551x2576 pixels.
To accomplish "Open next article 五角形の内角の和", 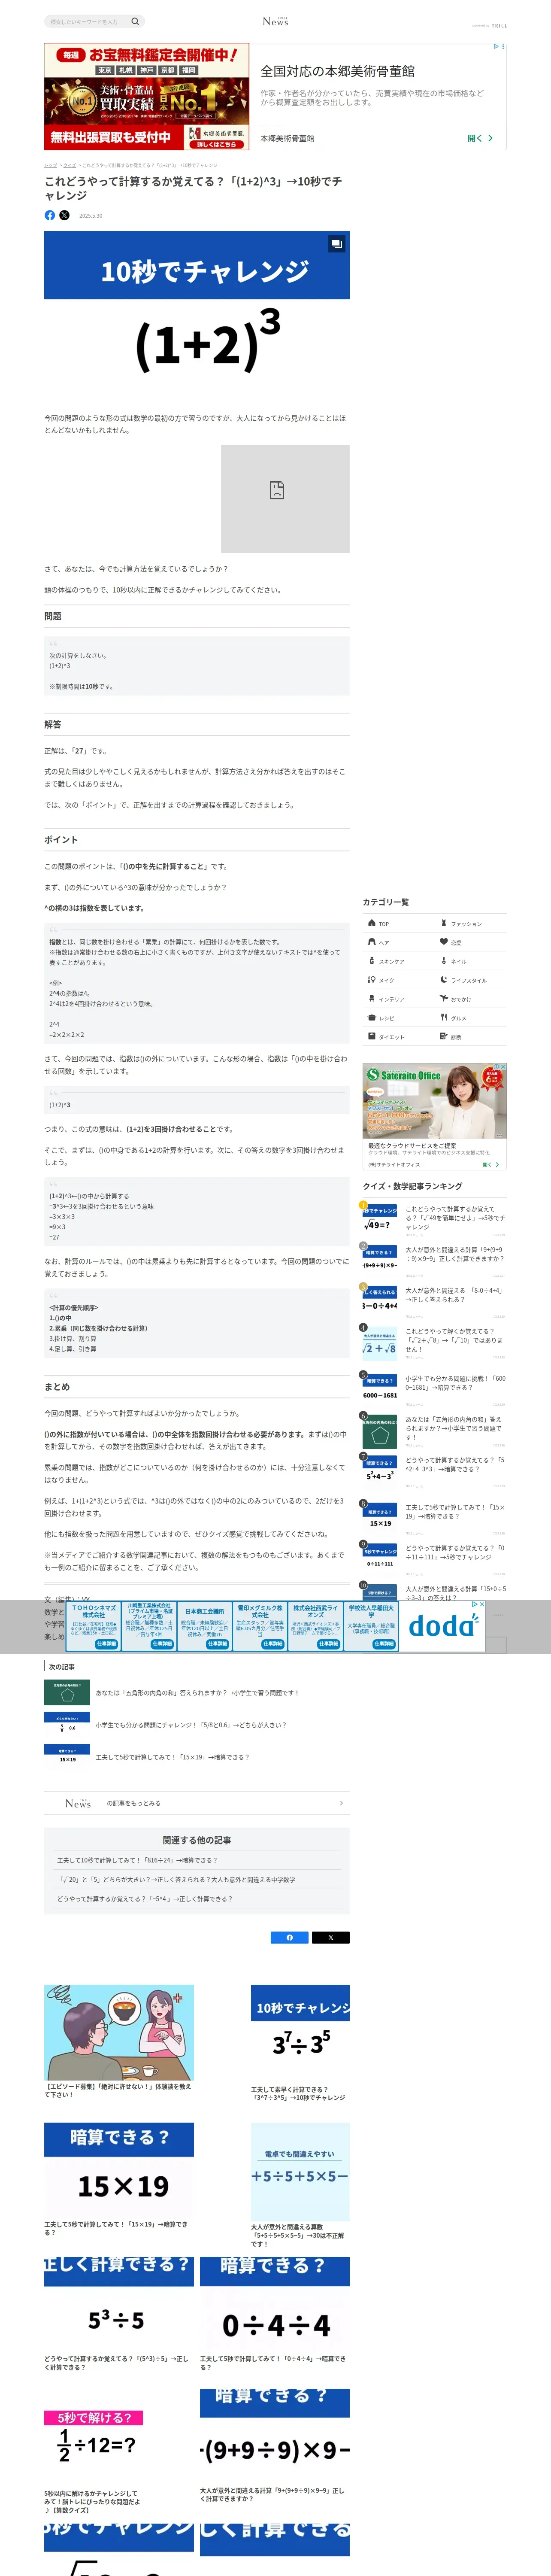I will (197, 1693).
